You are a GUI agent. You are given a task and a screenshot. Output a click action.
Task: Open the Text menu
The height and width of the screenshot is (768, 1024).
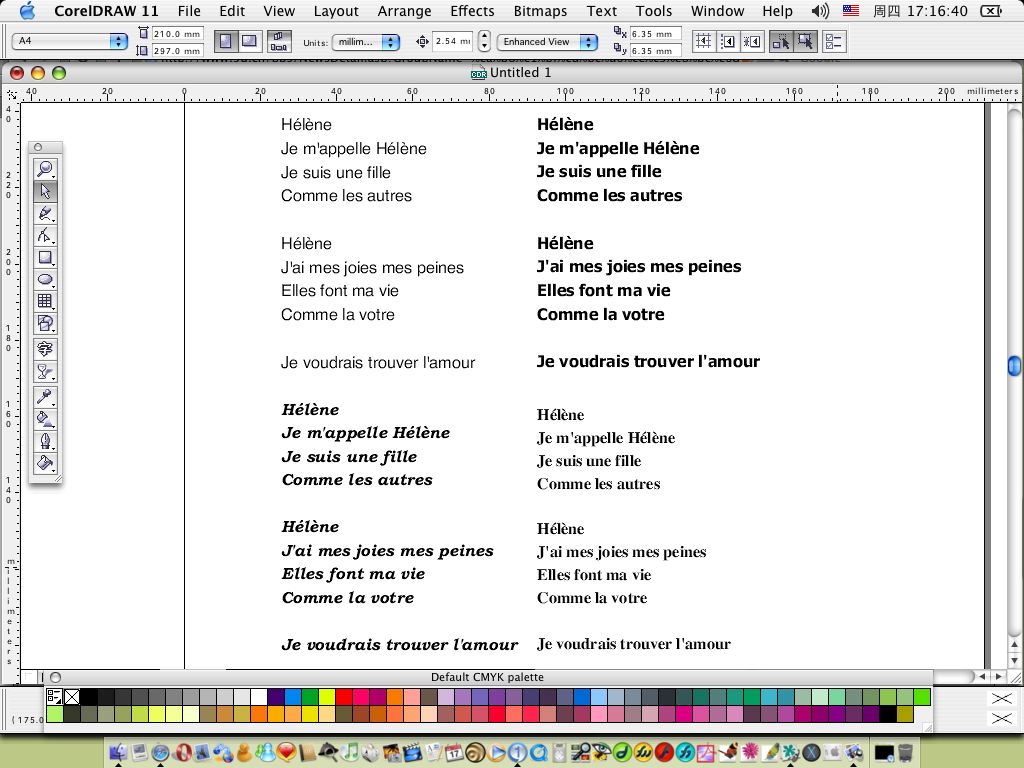pyautogui.click(x=601, y=11)
